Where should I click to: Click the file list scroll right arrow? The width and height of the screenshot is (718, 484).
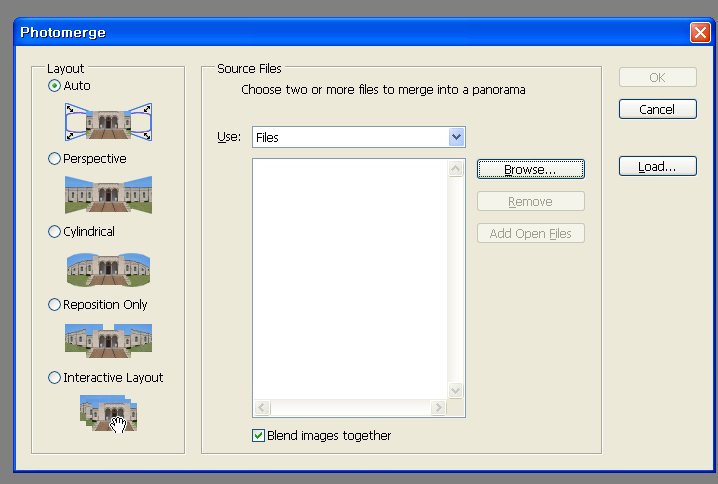438,407
